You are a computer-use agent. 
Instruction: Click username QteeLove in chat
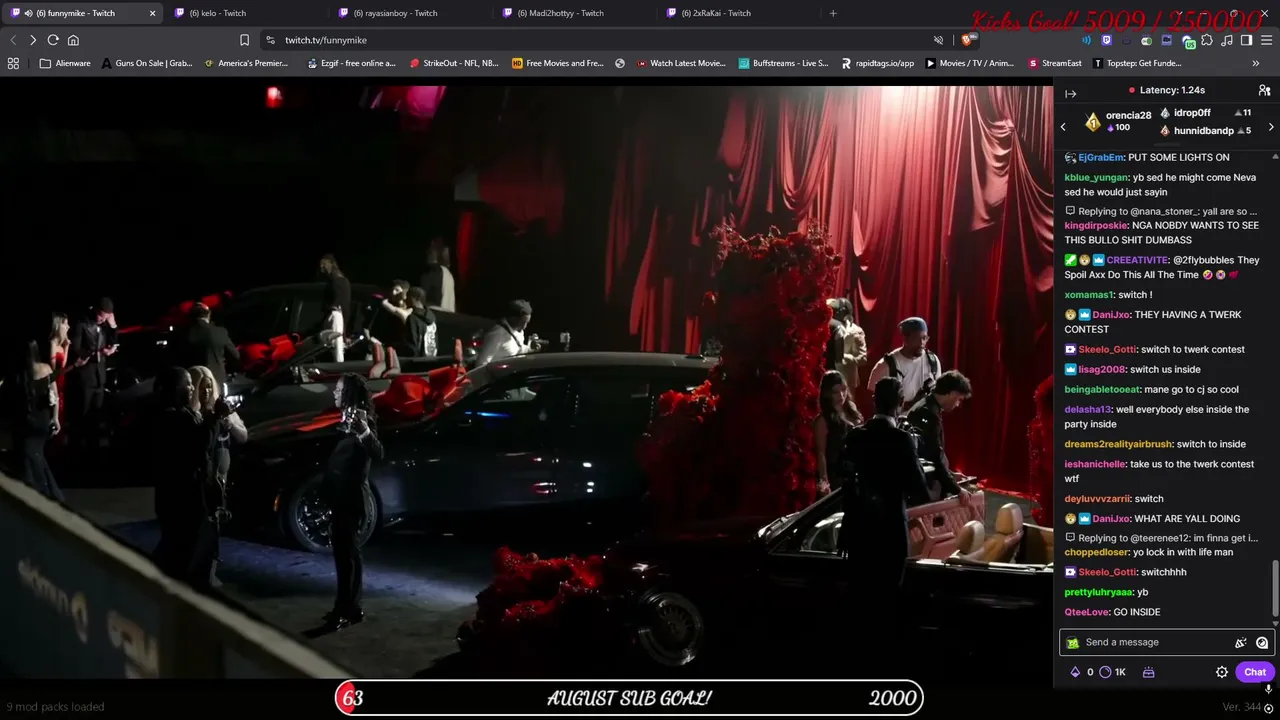1087,612
